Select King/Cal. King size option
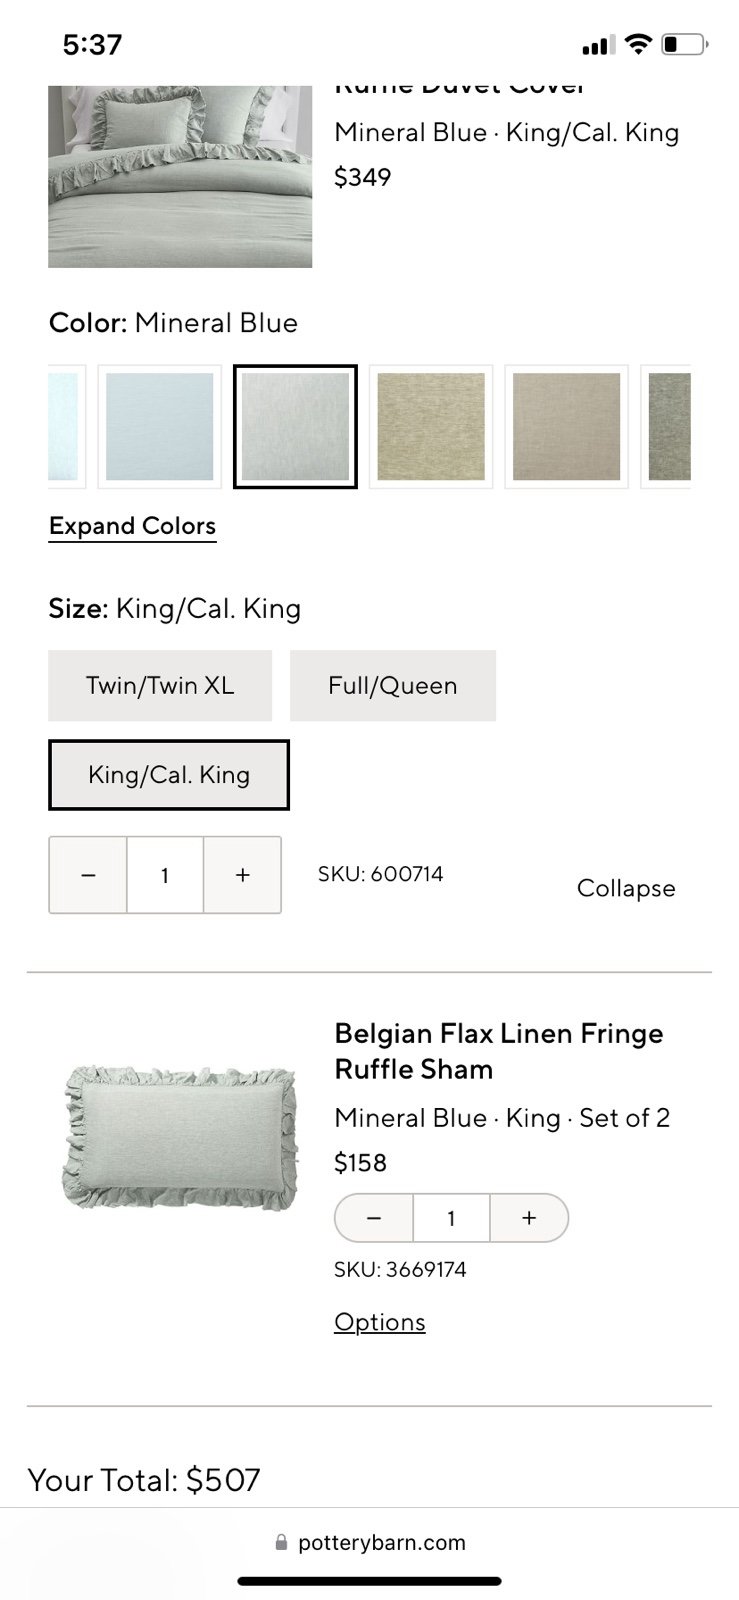739x1600 pixels. tap(169, 775)
